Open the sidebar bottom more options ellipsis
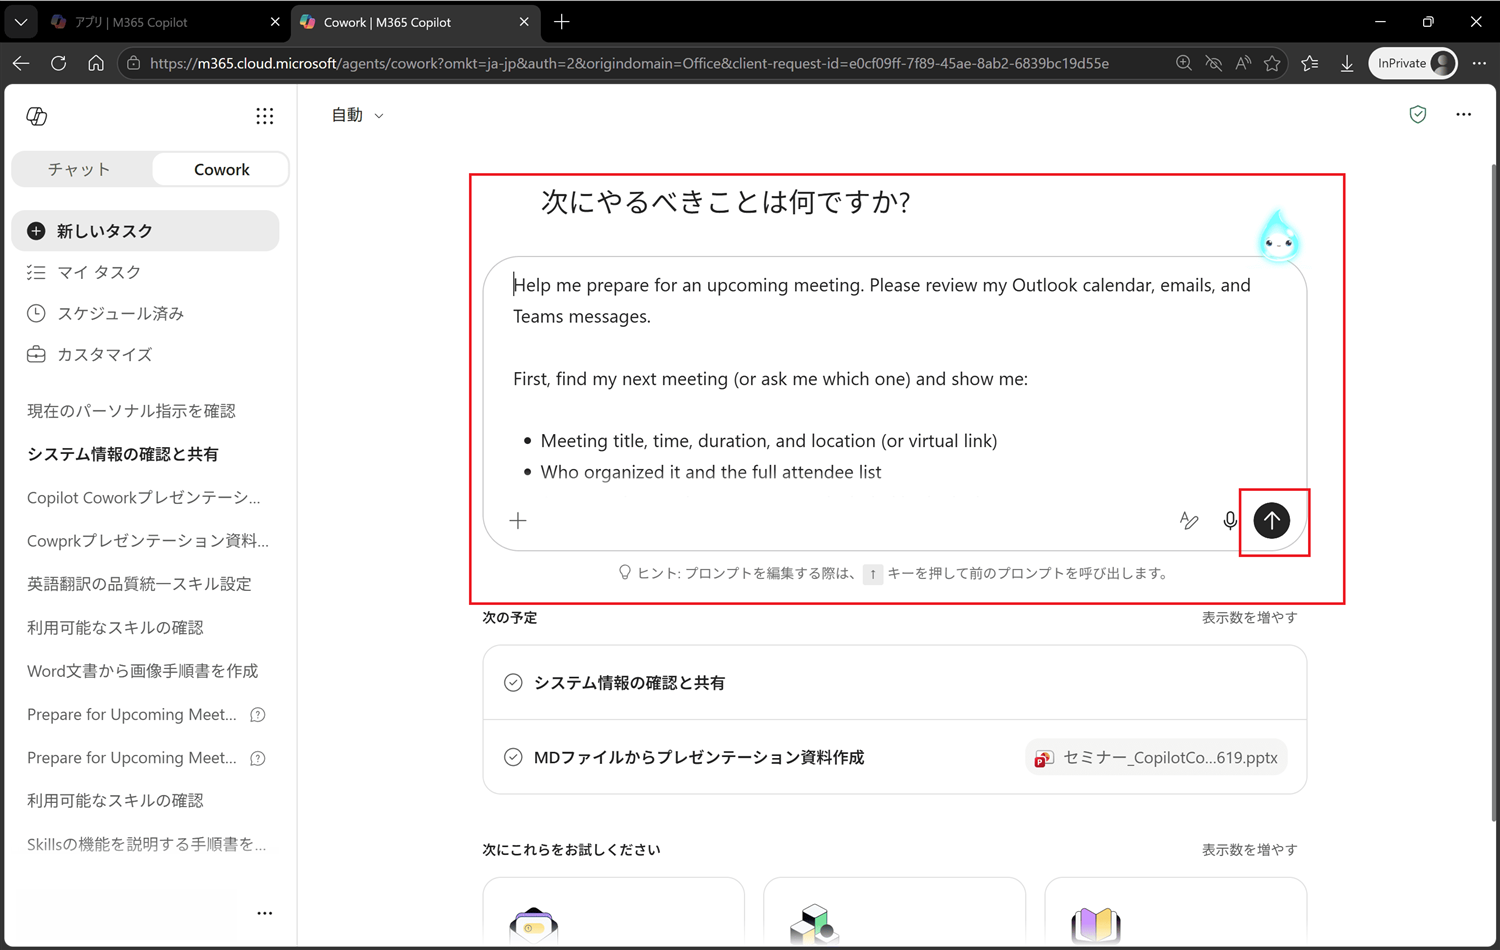The image size is (1500, 950). tap(264, 913)
